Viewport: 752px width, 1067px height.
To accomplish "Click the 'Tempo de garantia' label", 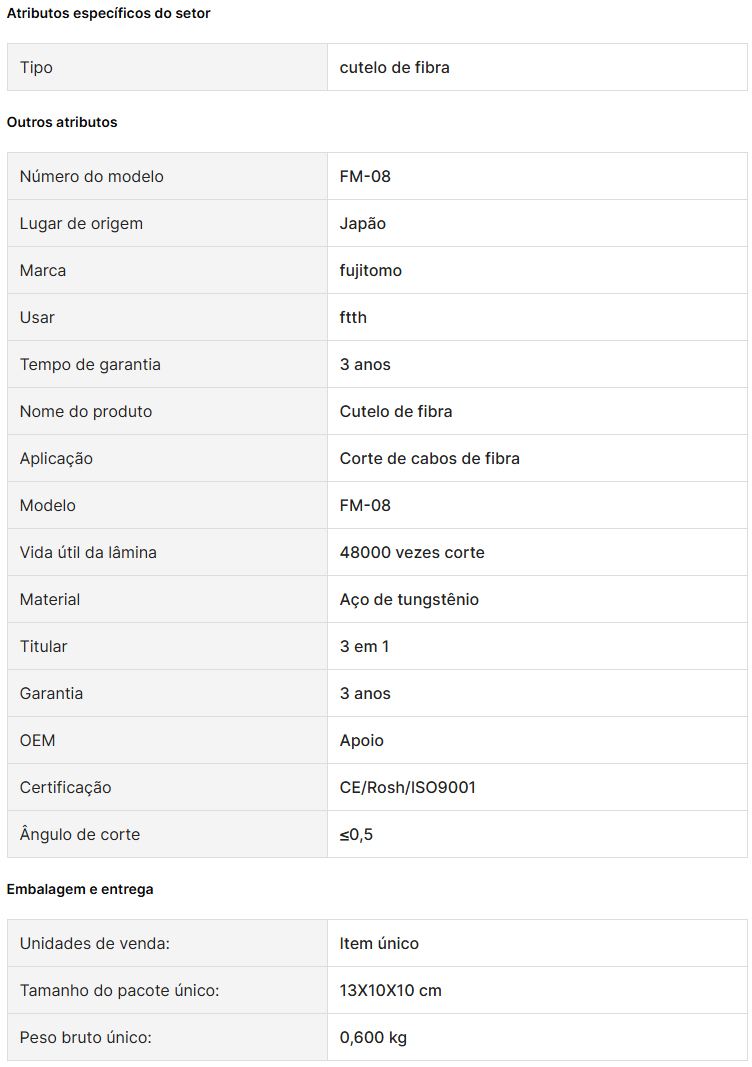I will [x=90, y=364].
